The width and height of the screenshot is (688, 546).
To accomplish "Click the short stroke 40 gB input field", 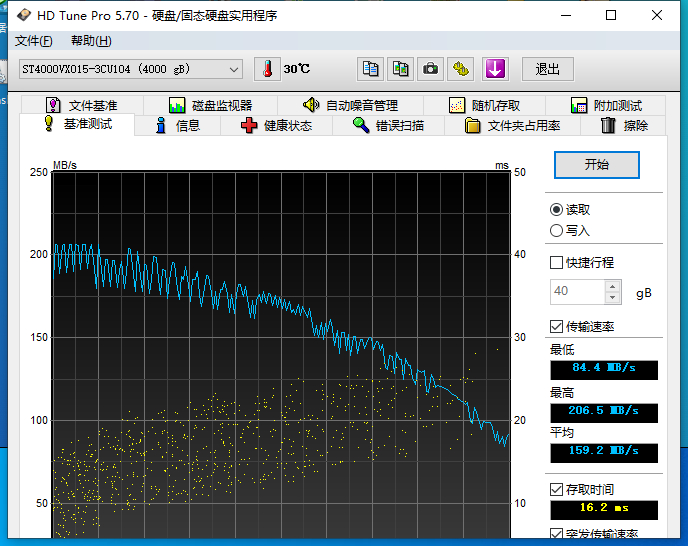I will [x=577, y=291].
